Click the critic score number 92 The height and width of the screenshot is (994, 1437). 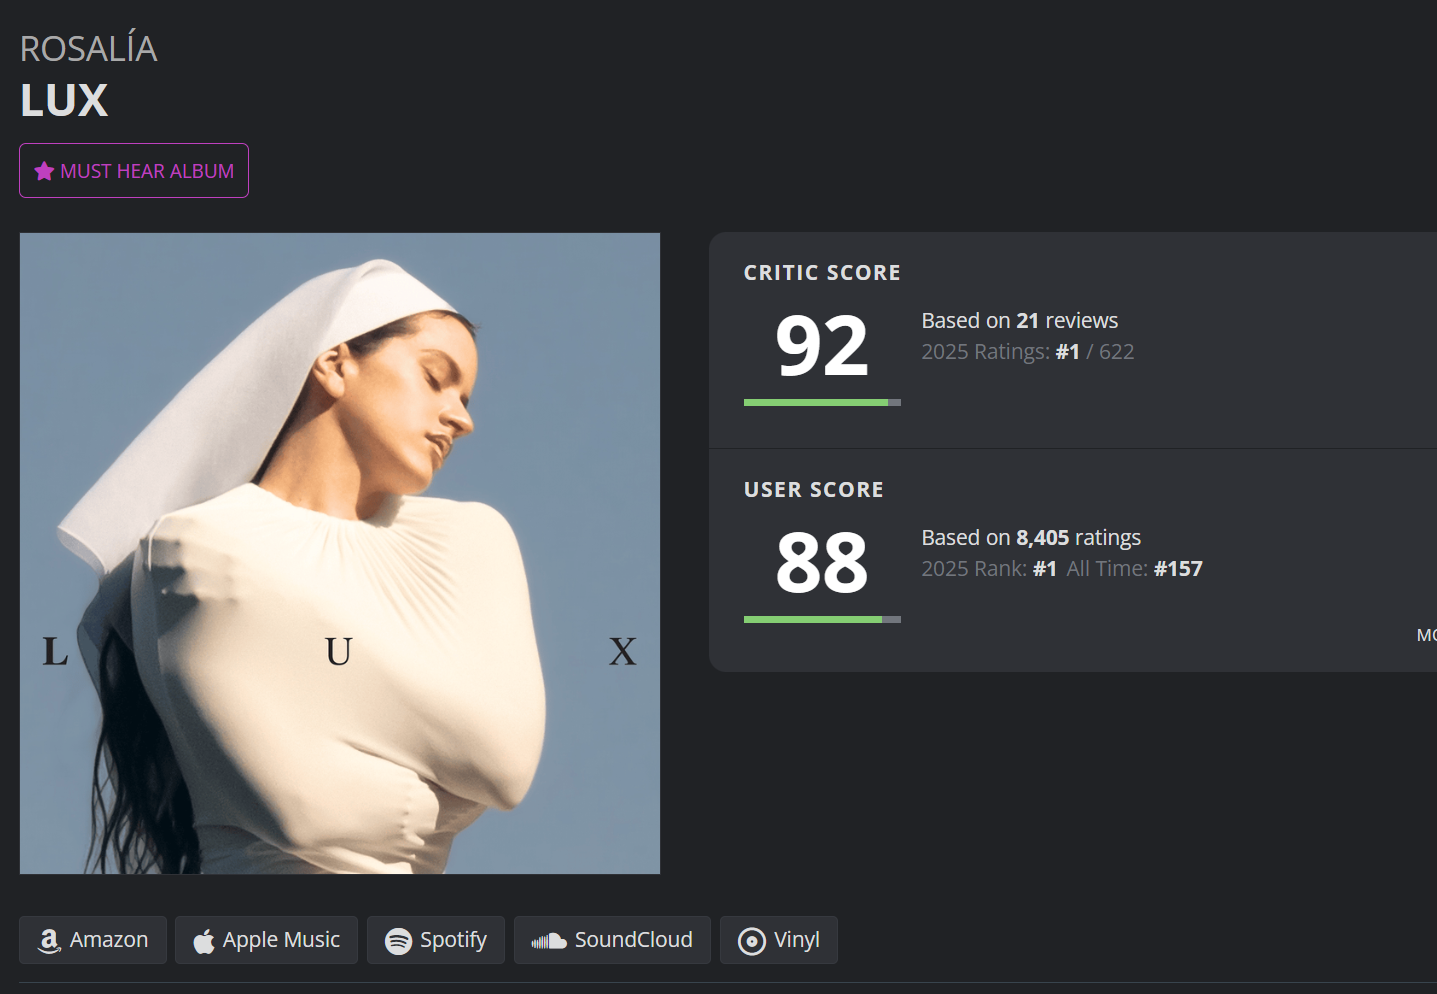click(x=821, y=346)
